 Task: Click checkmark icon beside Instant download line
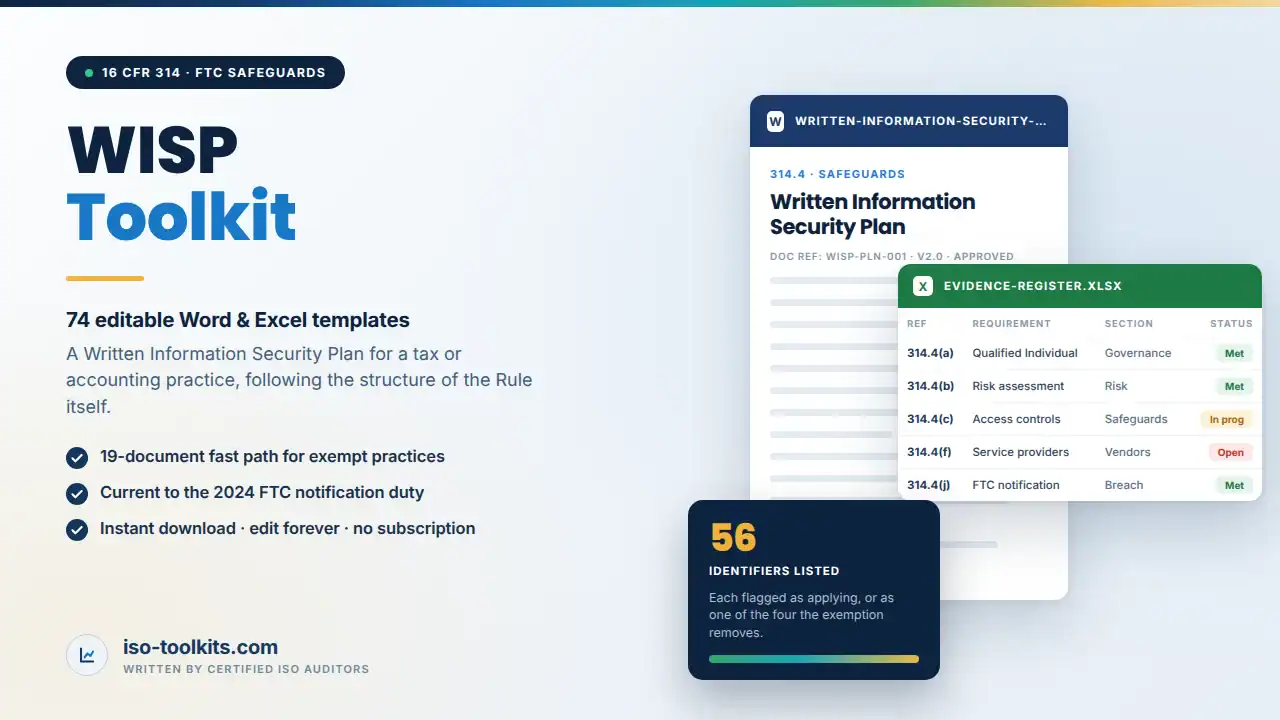coord(77,529)
